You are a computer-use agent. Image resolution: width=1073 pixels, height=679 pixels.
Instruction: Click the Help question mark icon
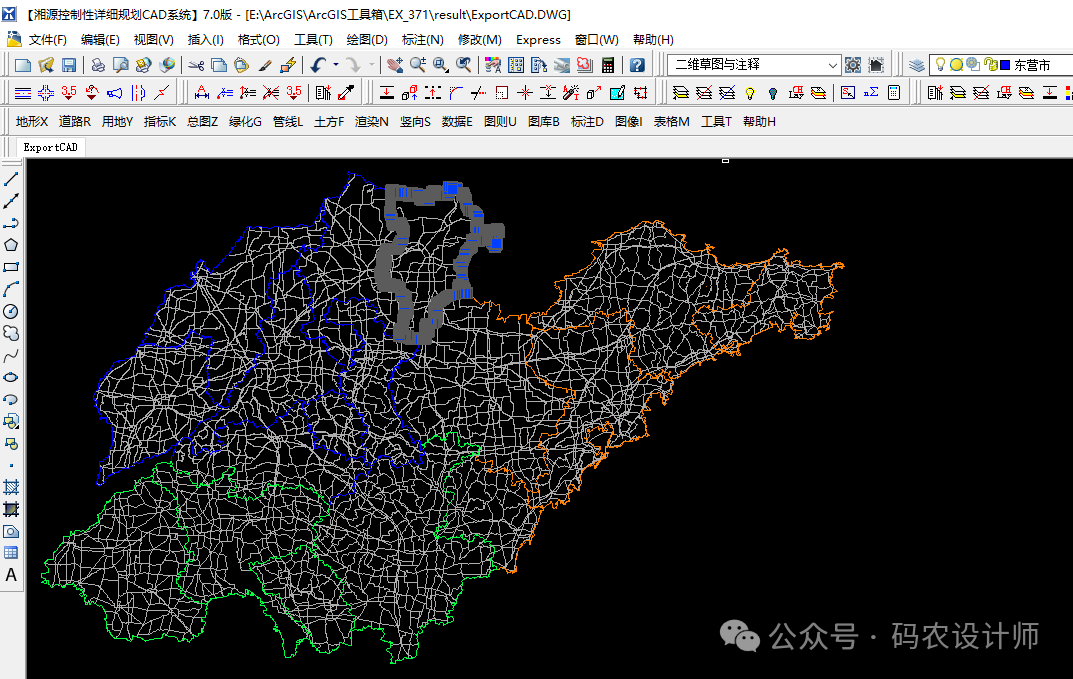[637, 65]
